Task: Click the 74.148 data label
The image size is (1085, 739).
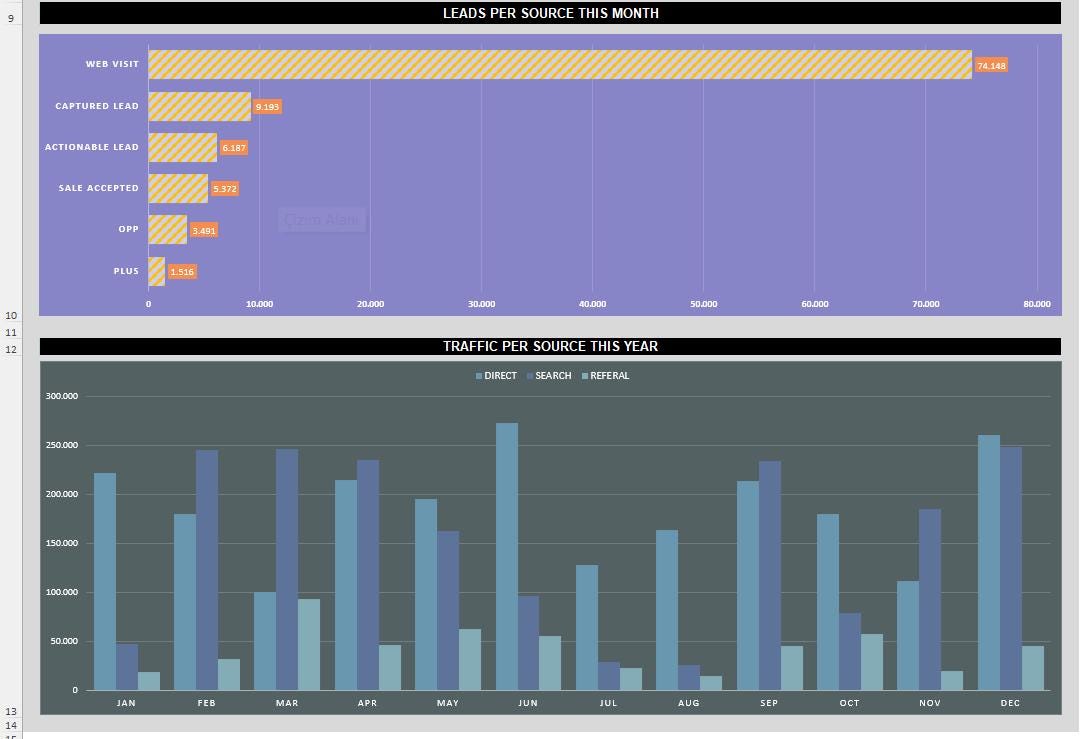Action: pyautogui.click(x=990, y=65)
